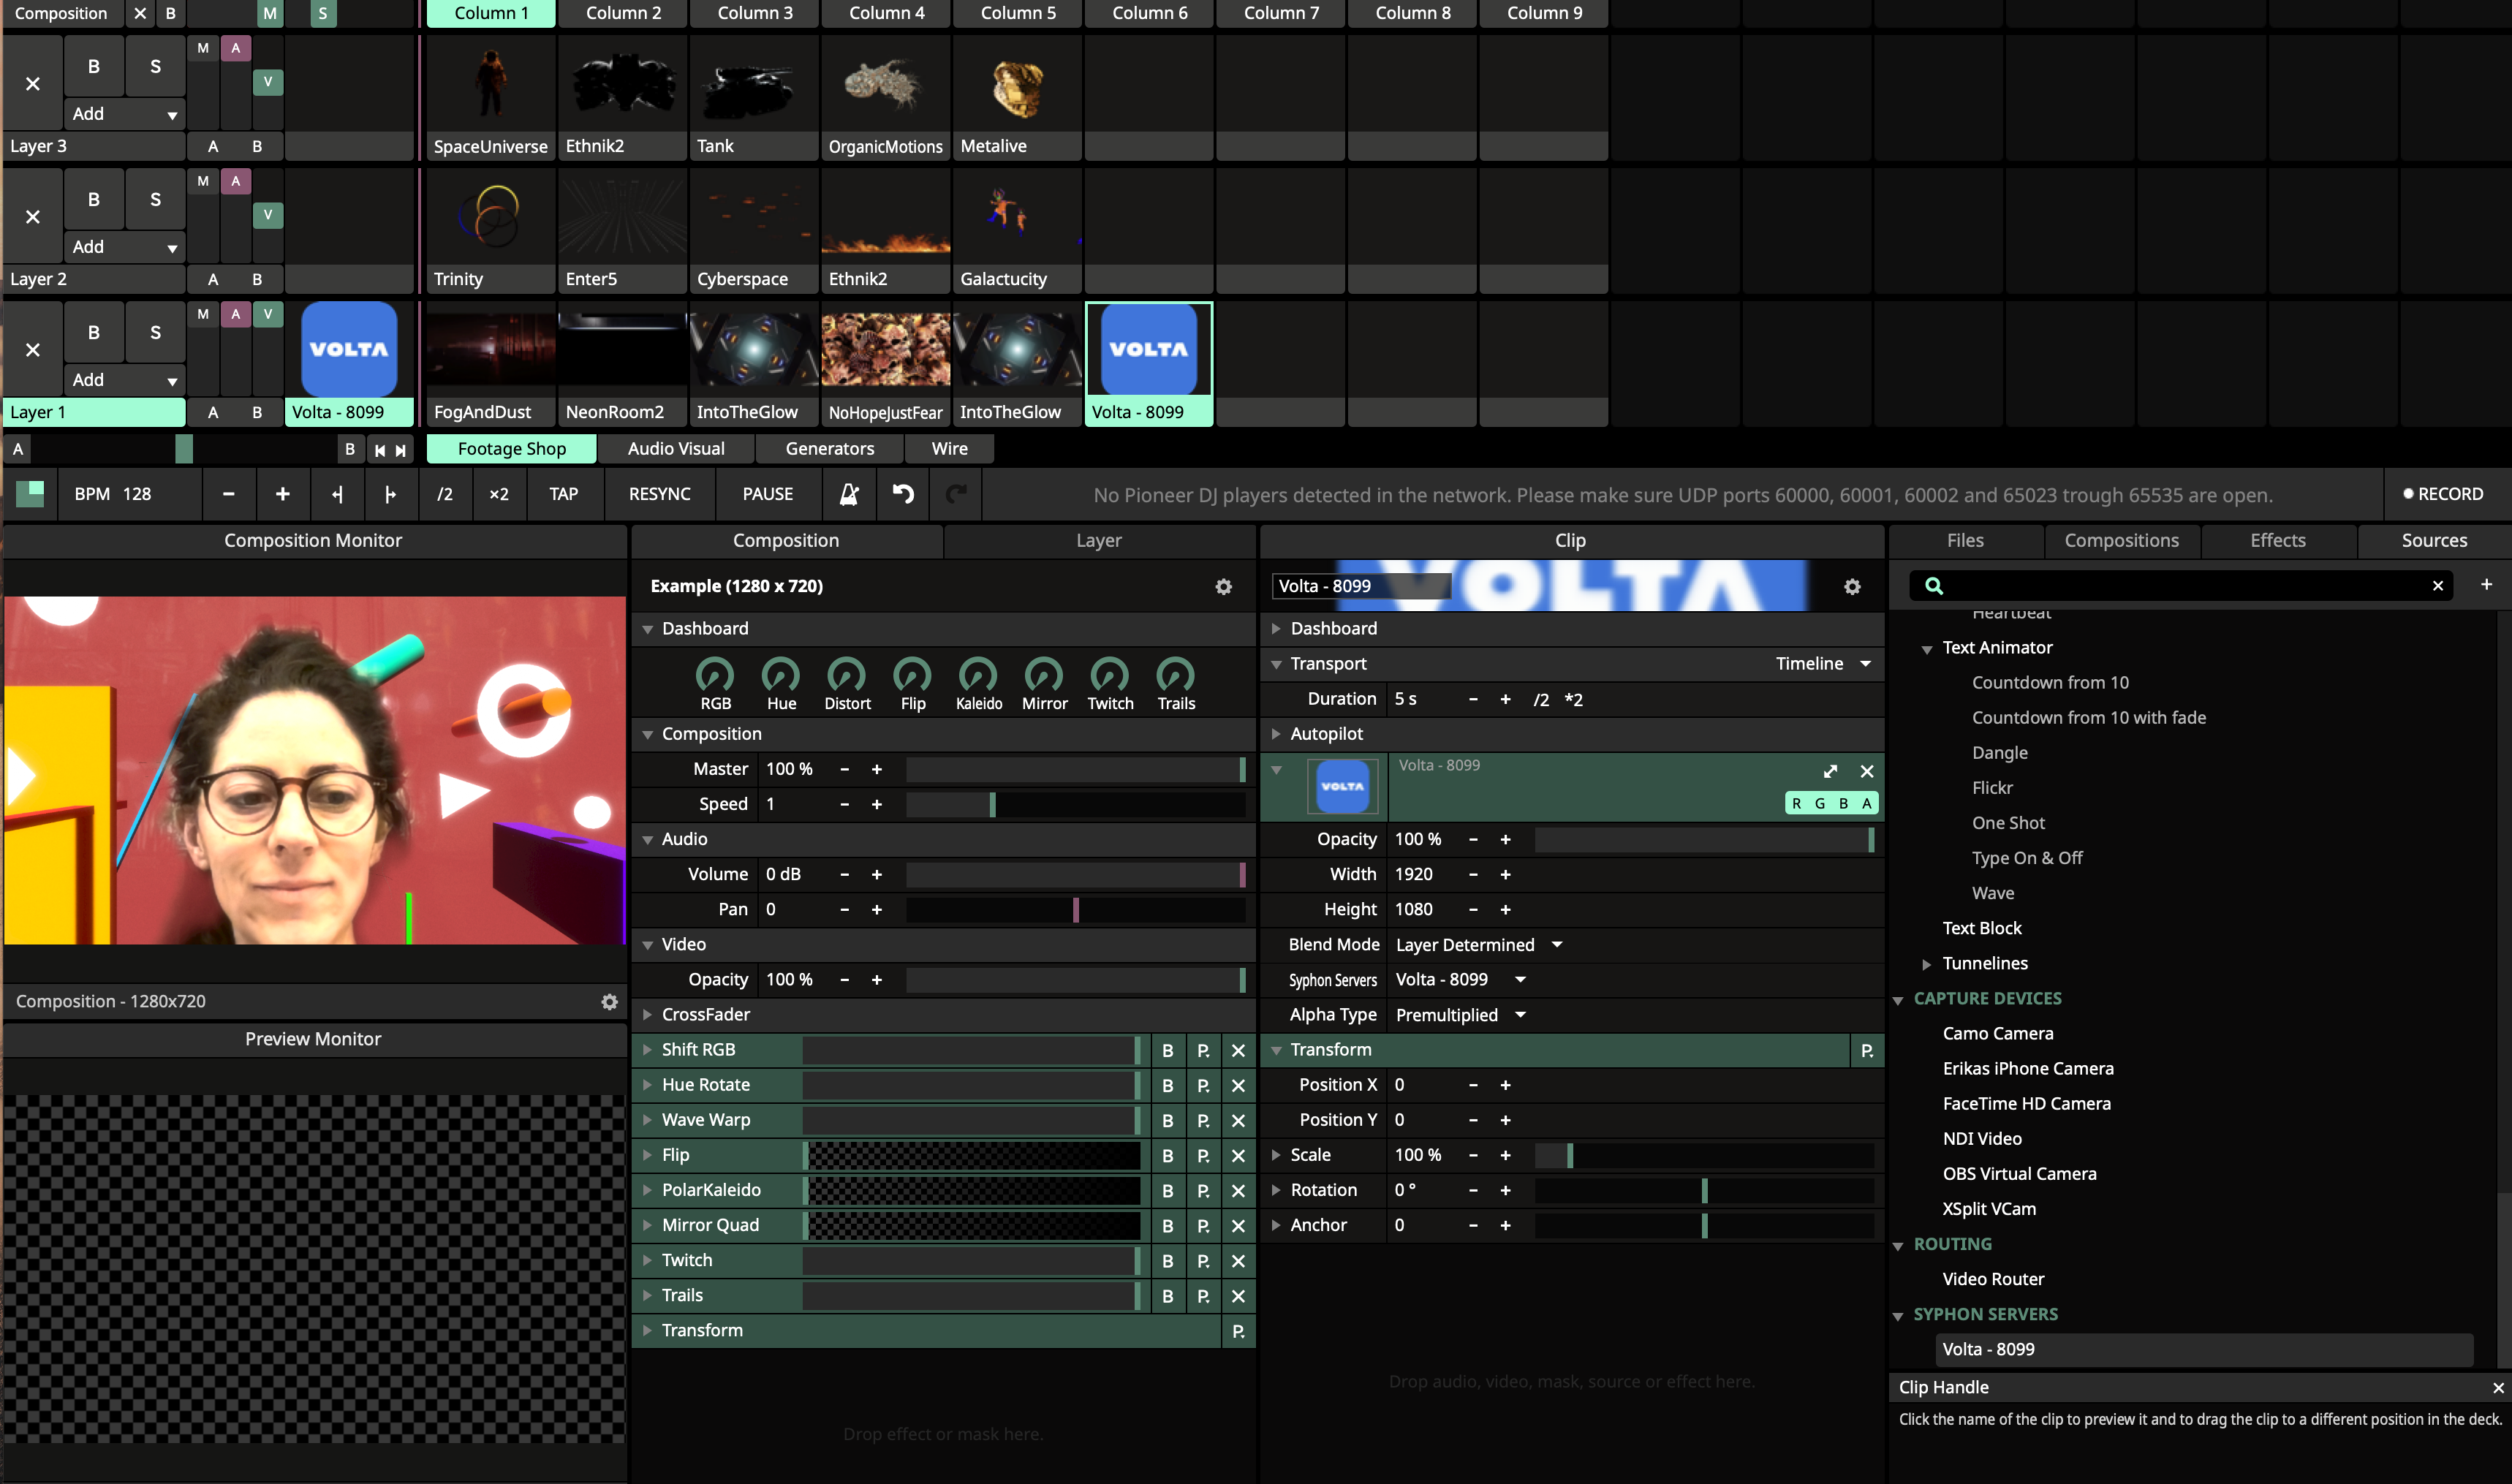Image resolution: width=2512 pixels, height=1484 pixels.
Task: Expand Volta source with fullscreen arrows icon
Action: coord(1830,771)
